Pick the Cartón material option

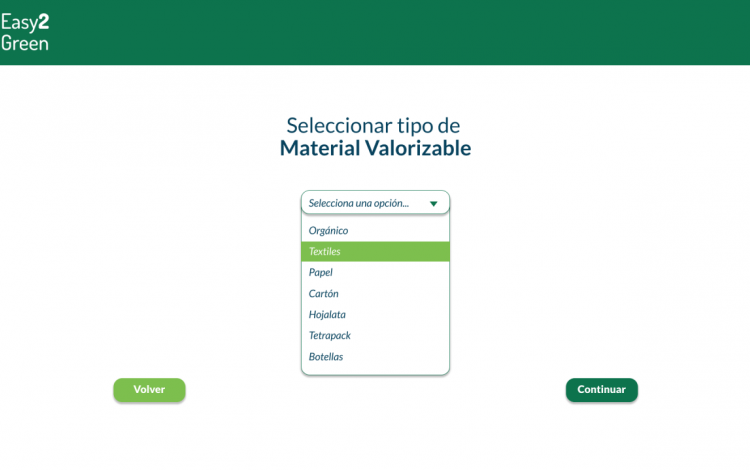[x=375, y=294]
